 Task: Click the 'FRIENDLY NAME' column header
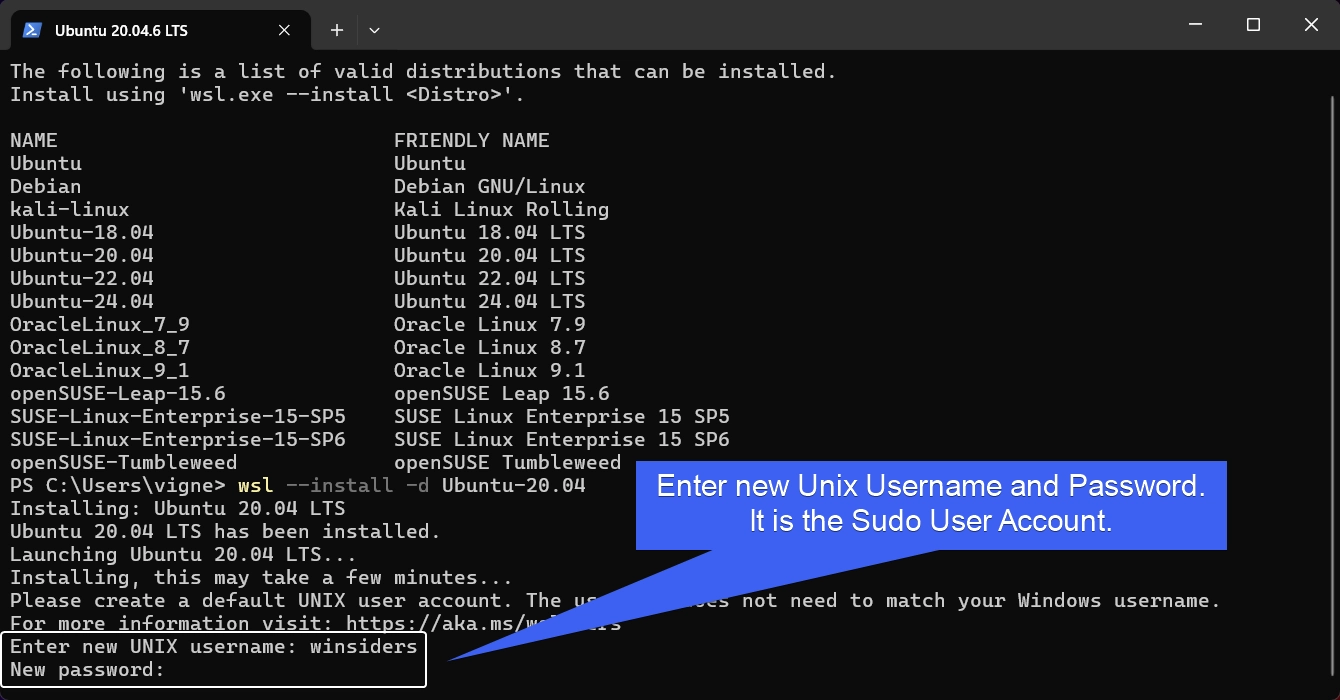[x=472, y=140]
